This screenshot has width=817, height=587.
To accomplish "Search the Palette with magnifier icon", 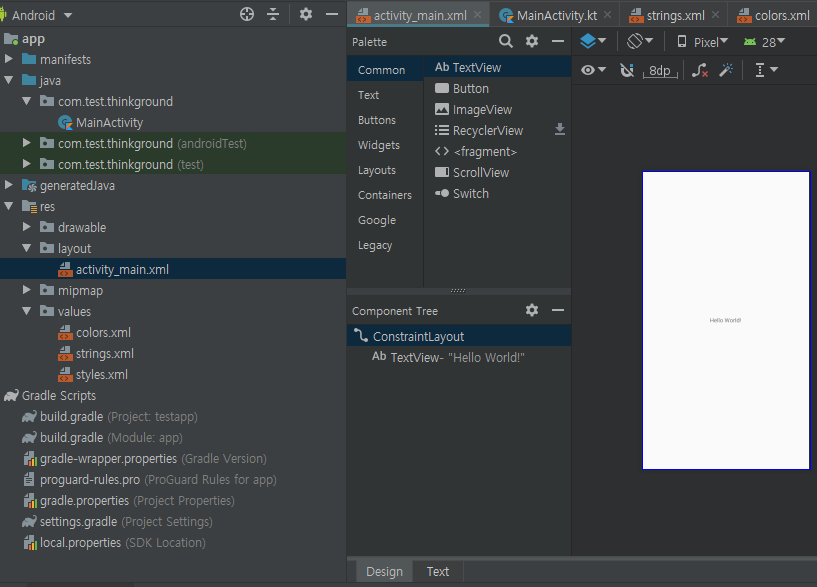I will (x=505, y=41).
